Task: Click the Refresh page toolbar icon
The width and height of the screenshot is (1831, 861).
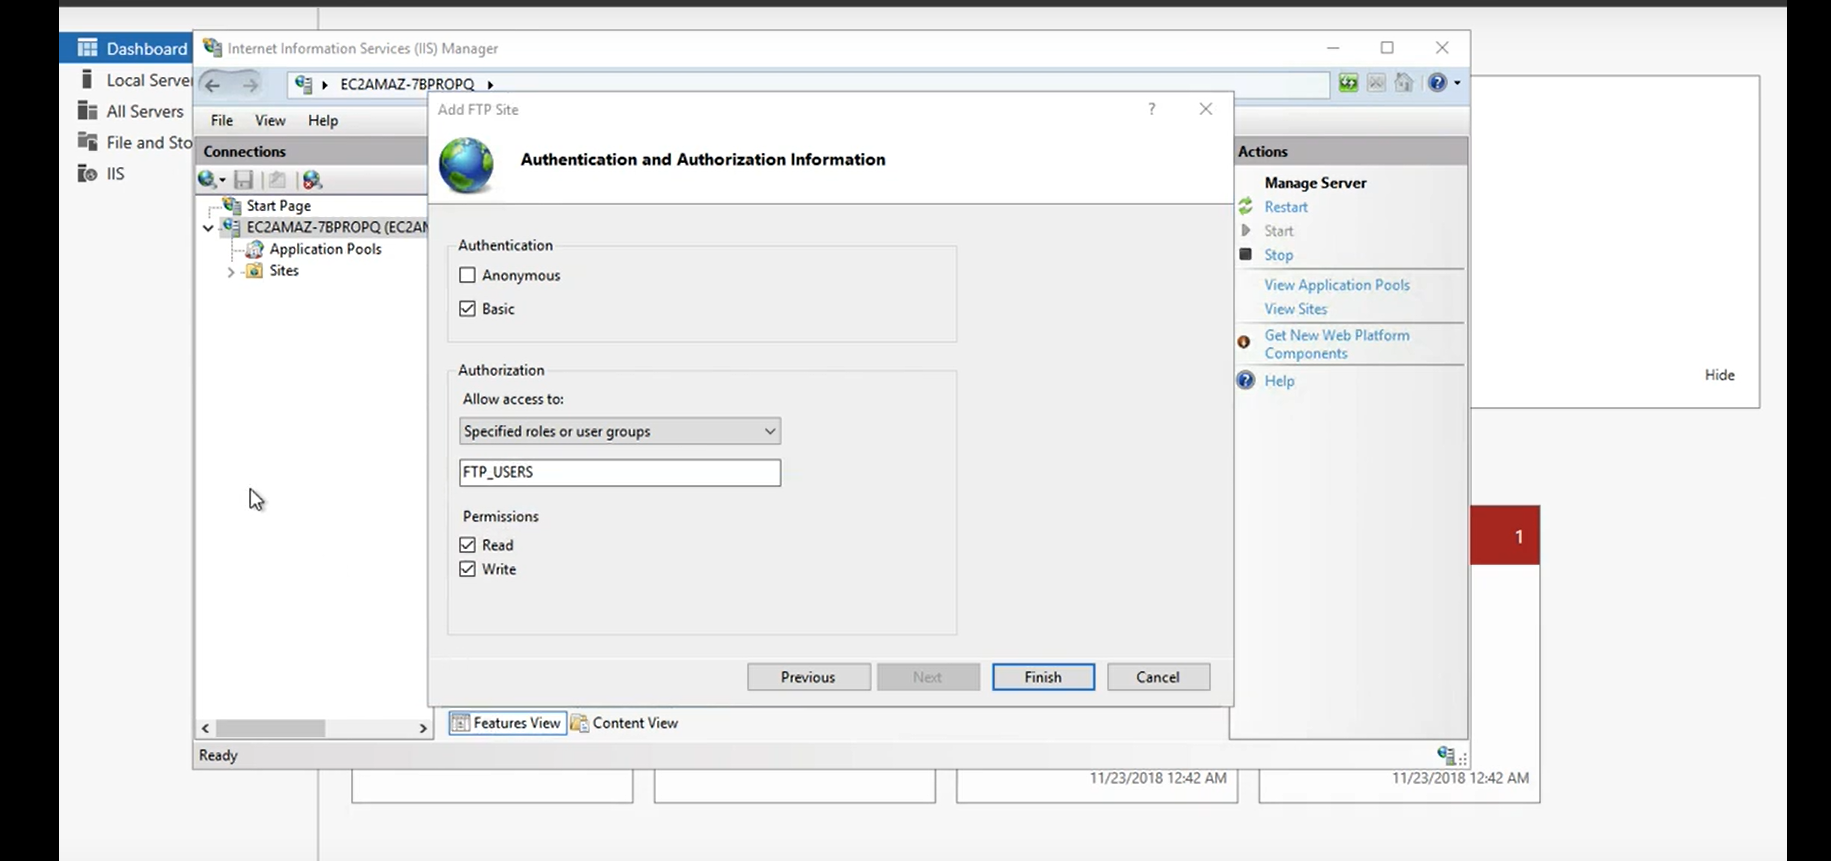Action: click(x=1348, y=83)
